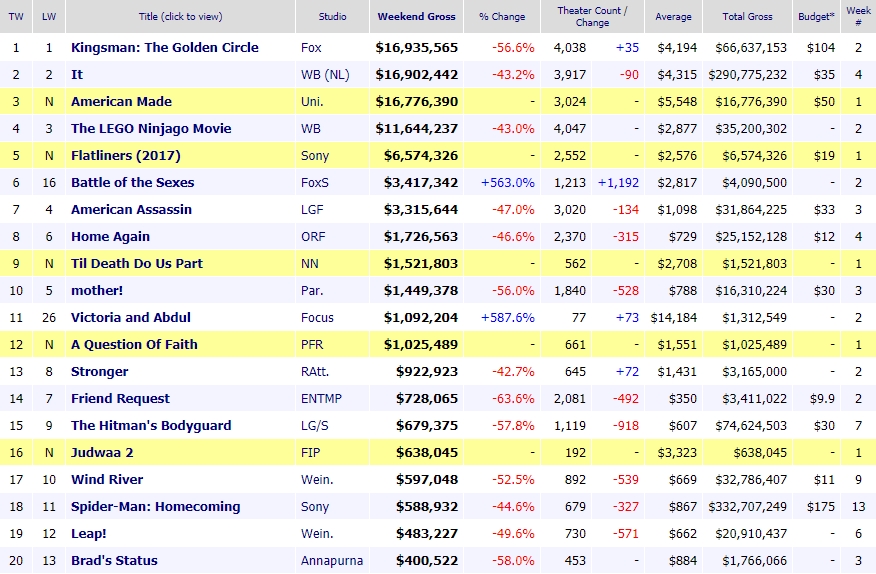Sort table by TW column header
This screenshot has width=876, height=574.
16,17
